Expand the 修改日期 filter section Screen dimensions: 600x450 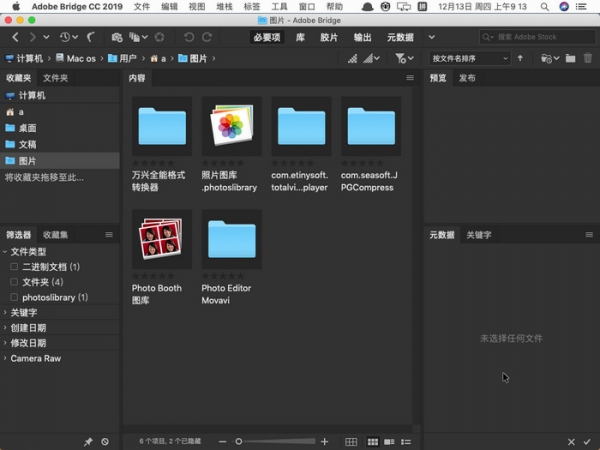5,343
